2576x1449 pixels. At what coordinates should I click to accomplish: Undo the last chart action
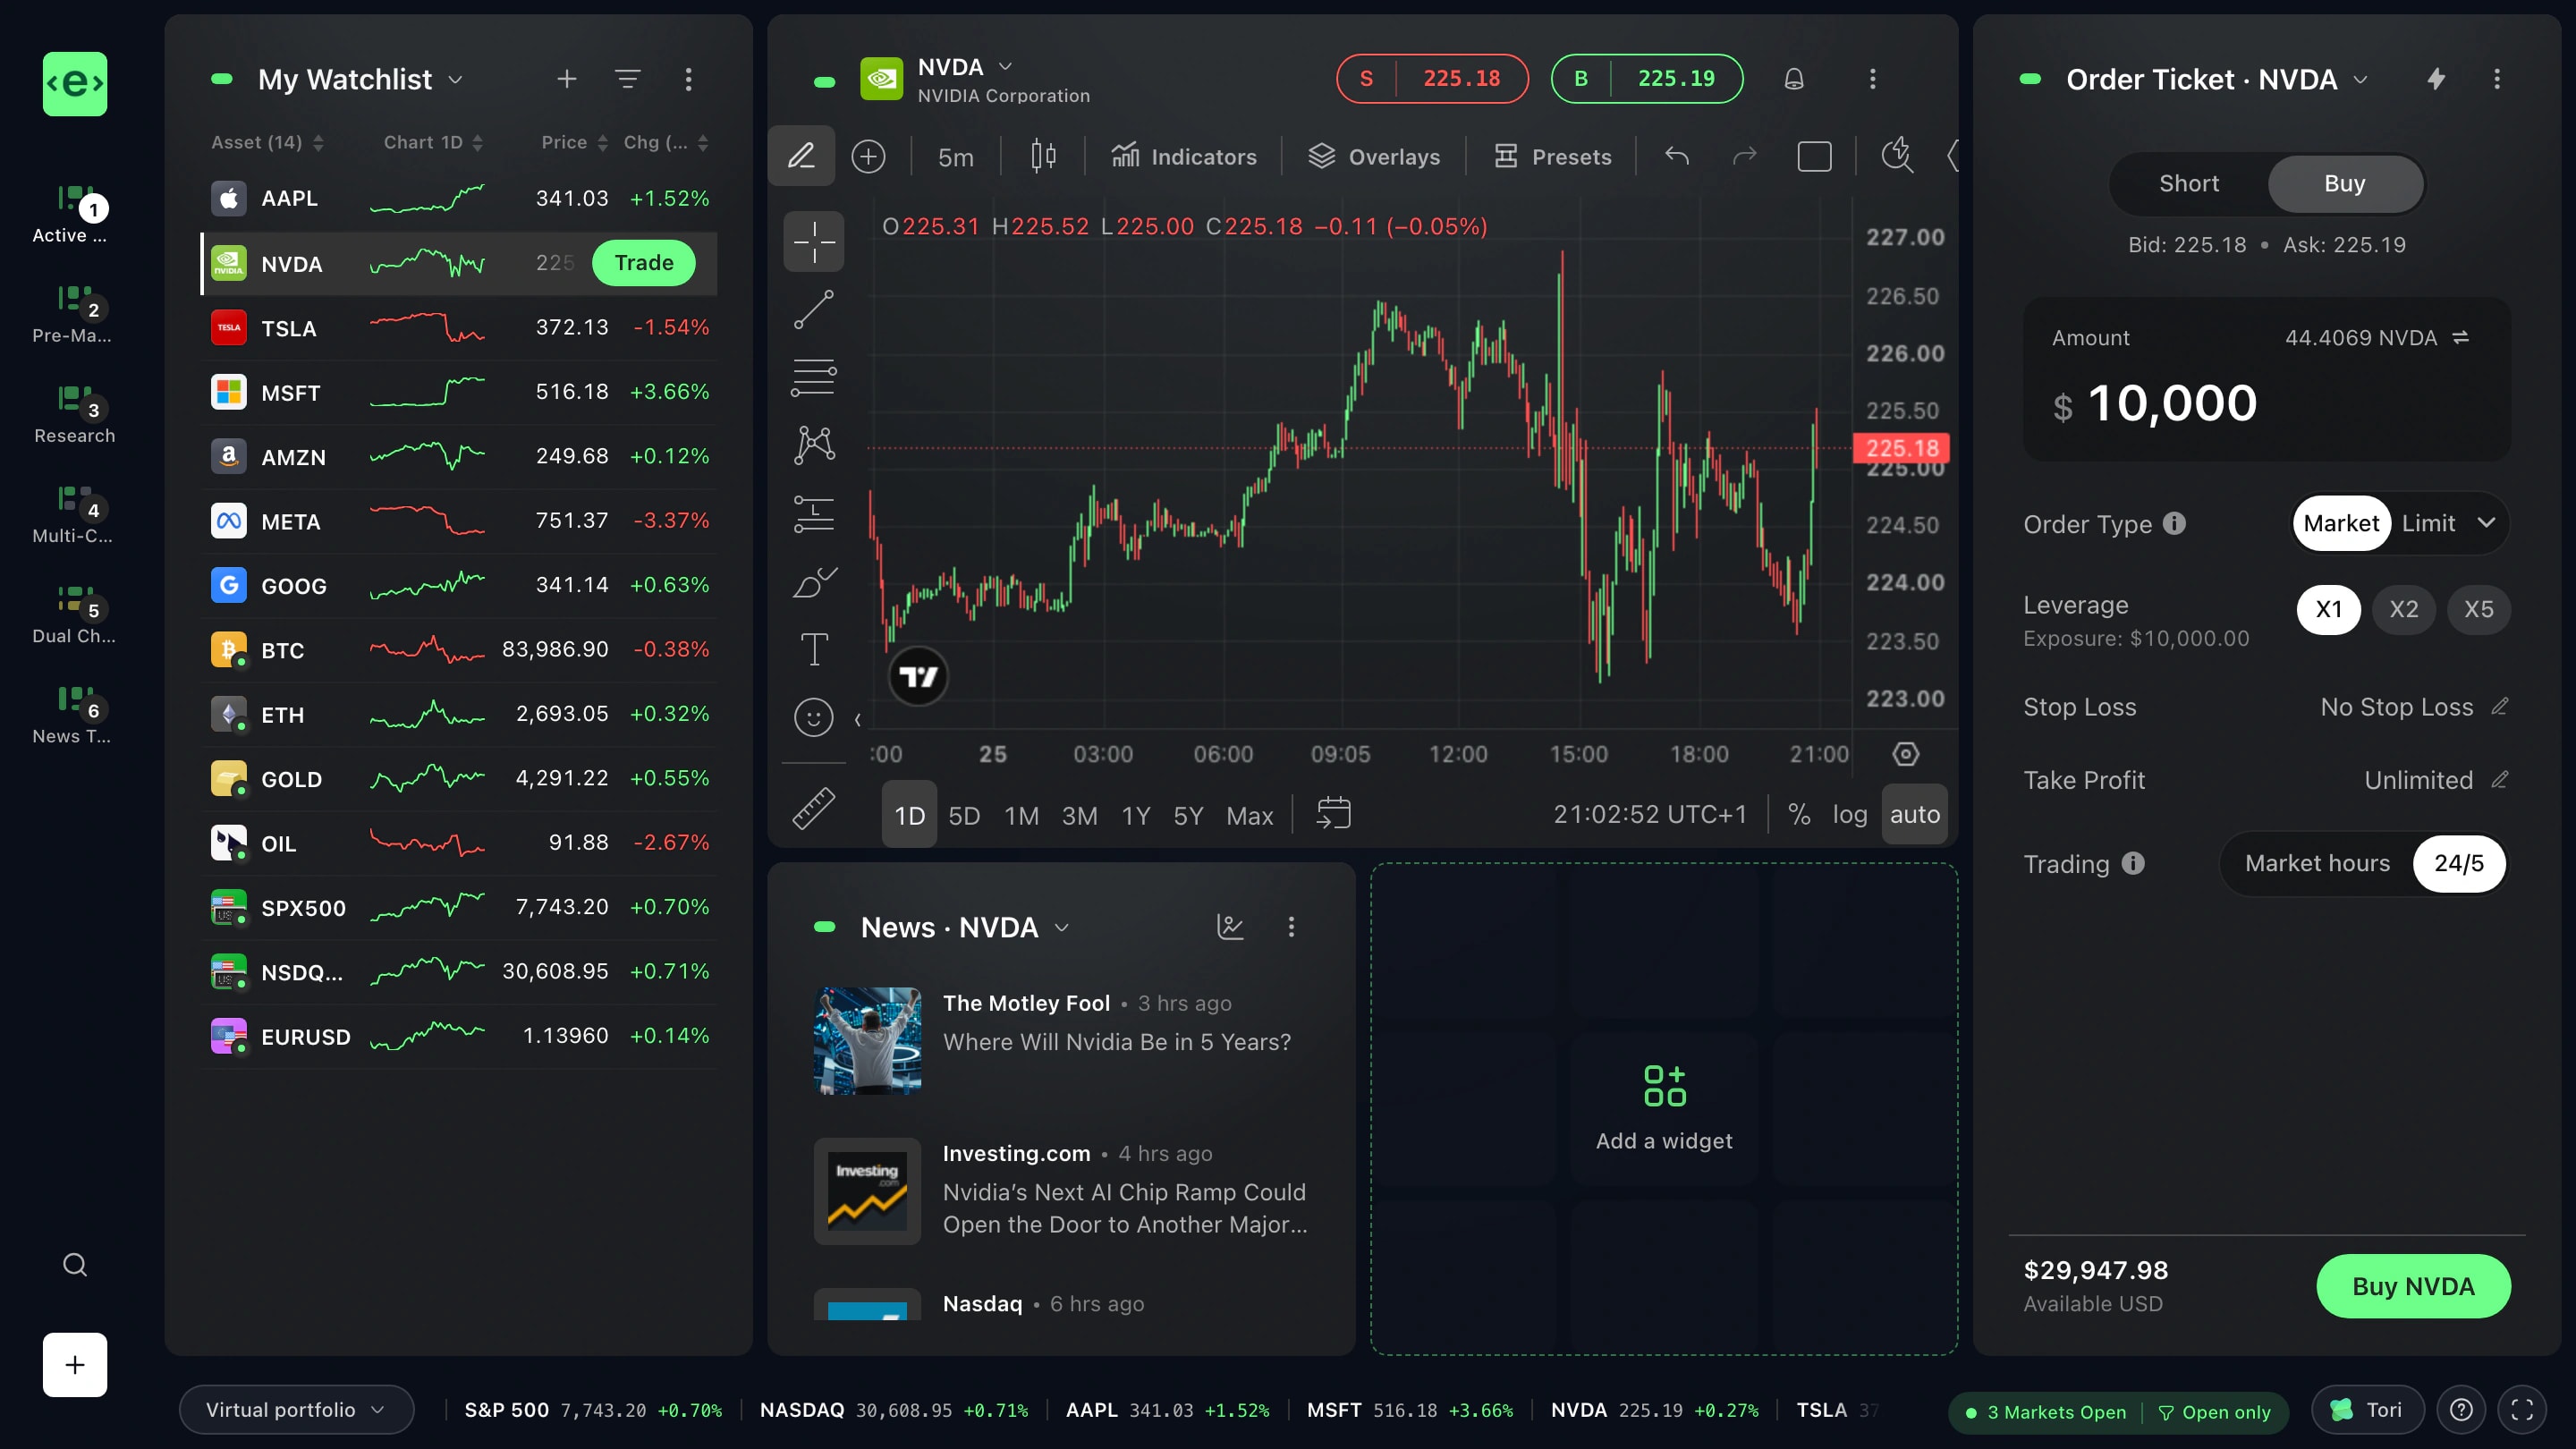coord(1677,157)
